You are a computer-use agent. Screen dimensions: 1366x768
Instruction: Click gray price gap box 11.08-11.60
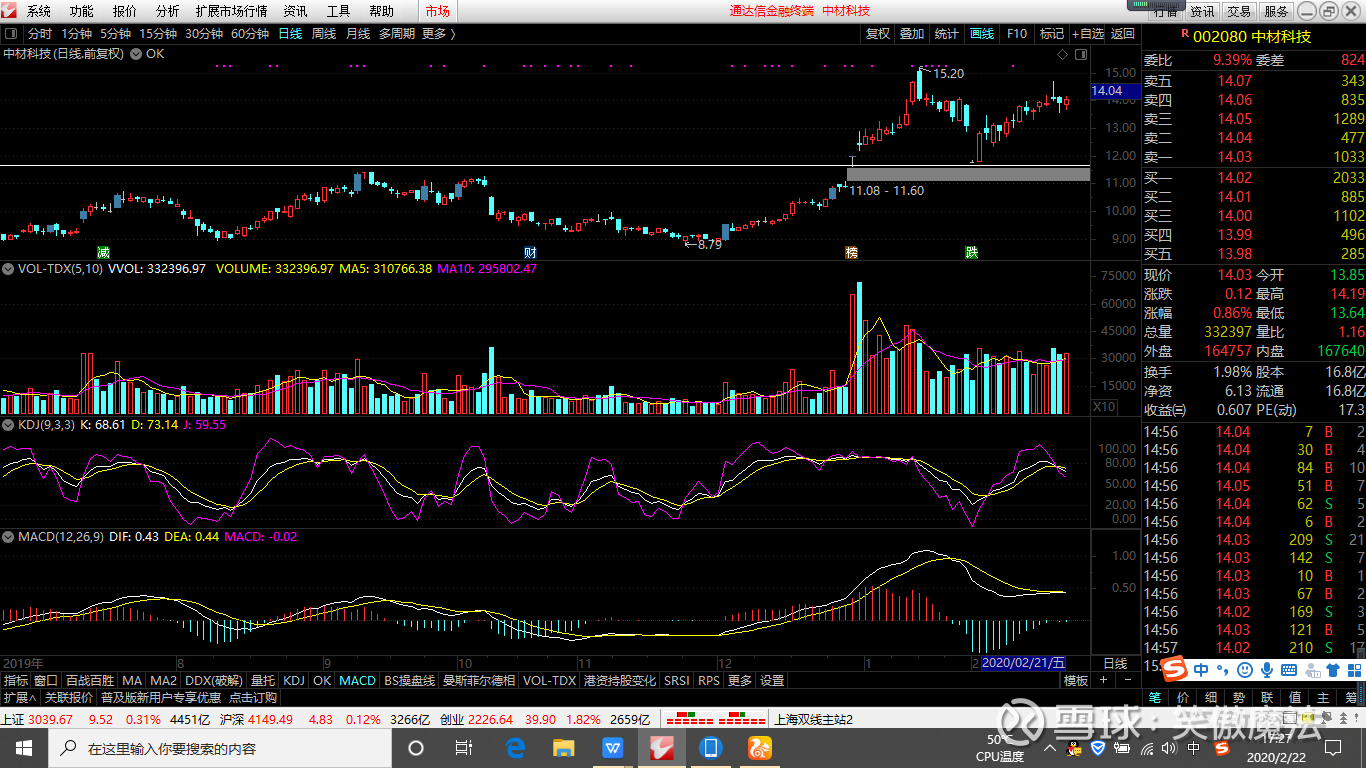point(968,174)
